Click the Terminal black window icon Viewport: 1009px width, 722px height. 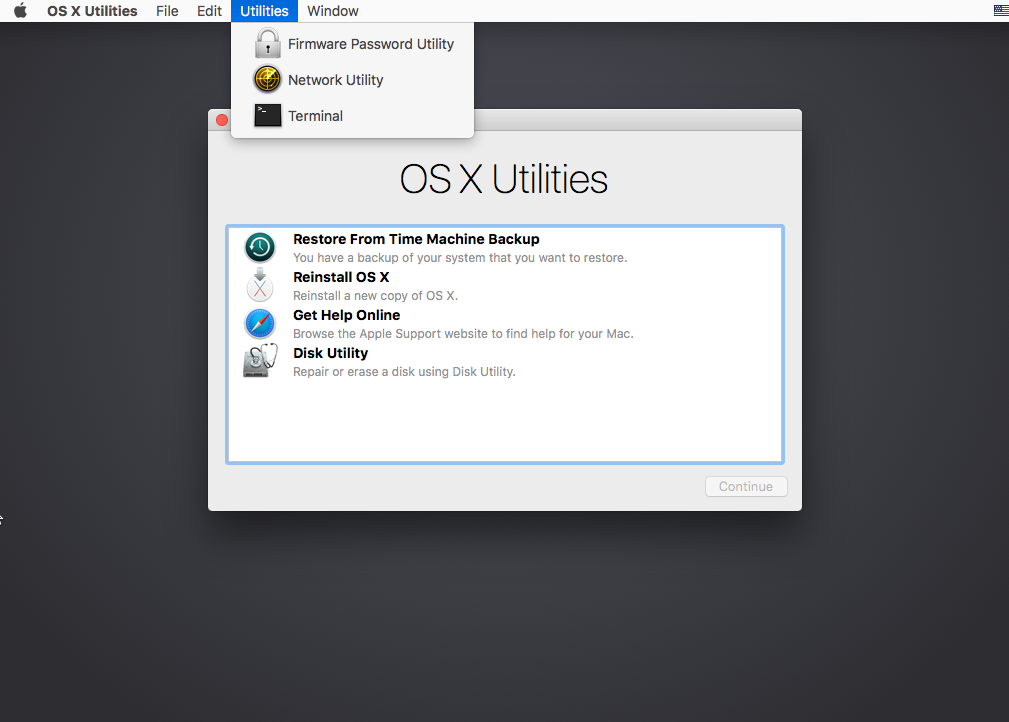[x=268, y=116]
